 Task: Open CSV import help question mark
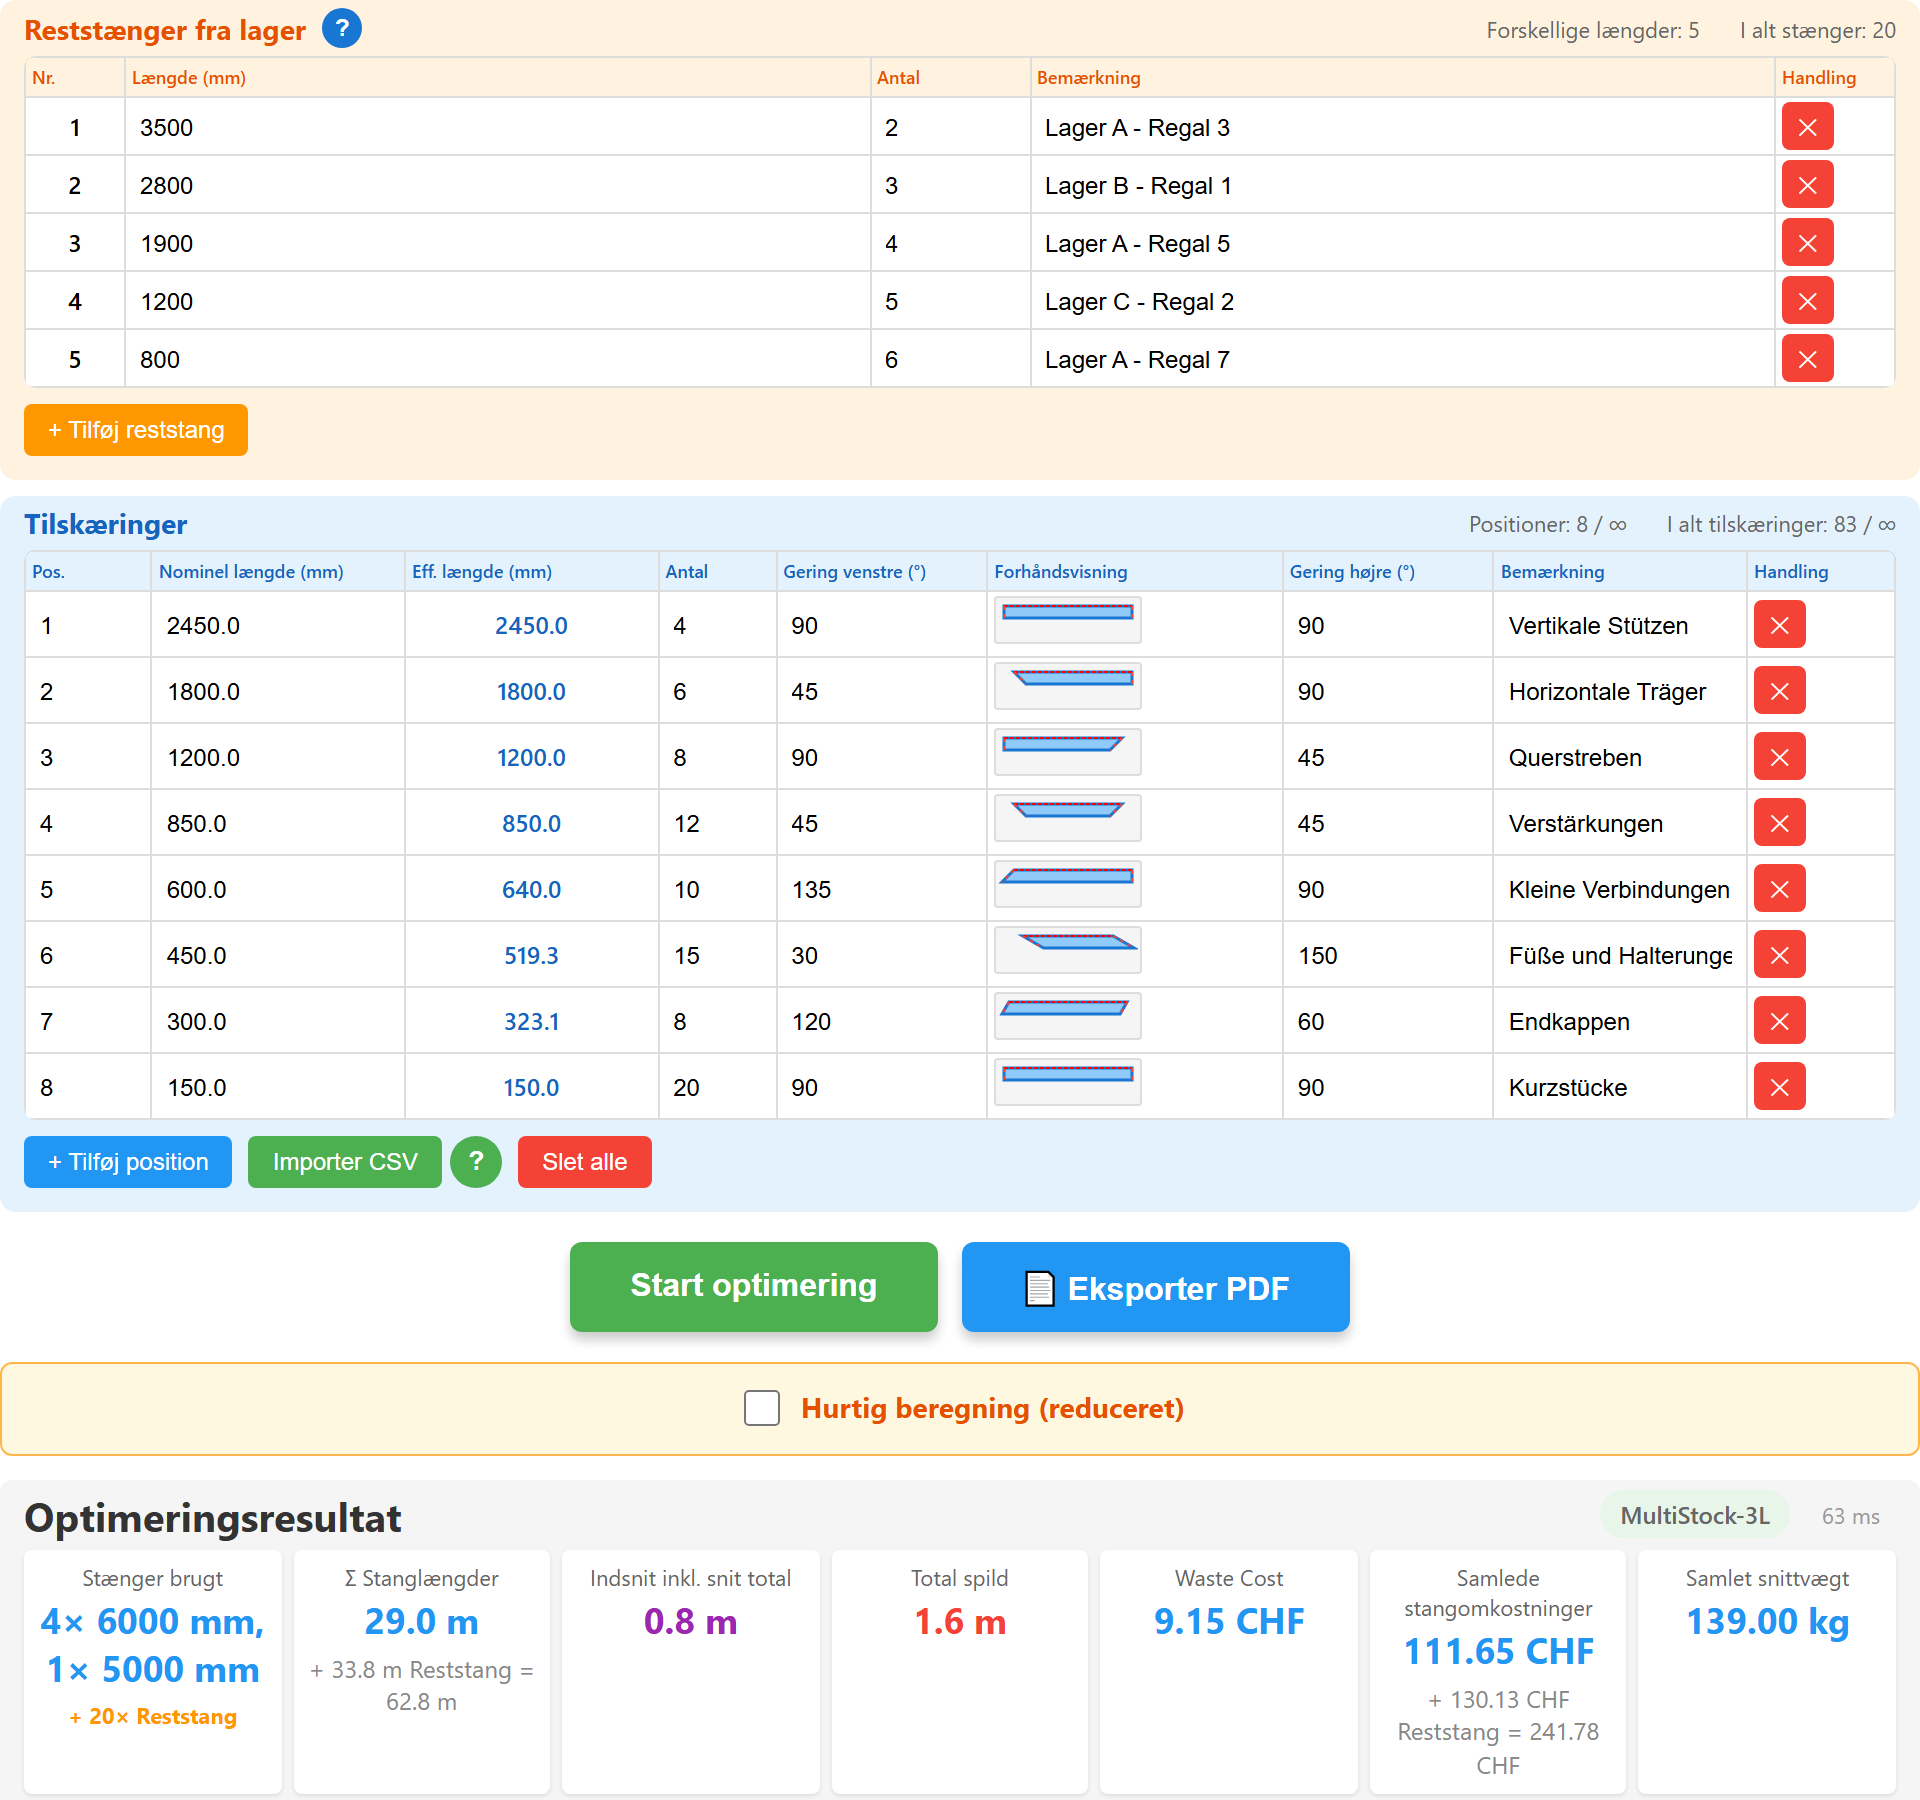tap(476, 1162)
